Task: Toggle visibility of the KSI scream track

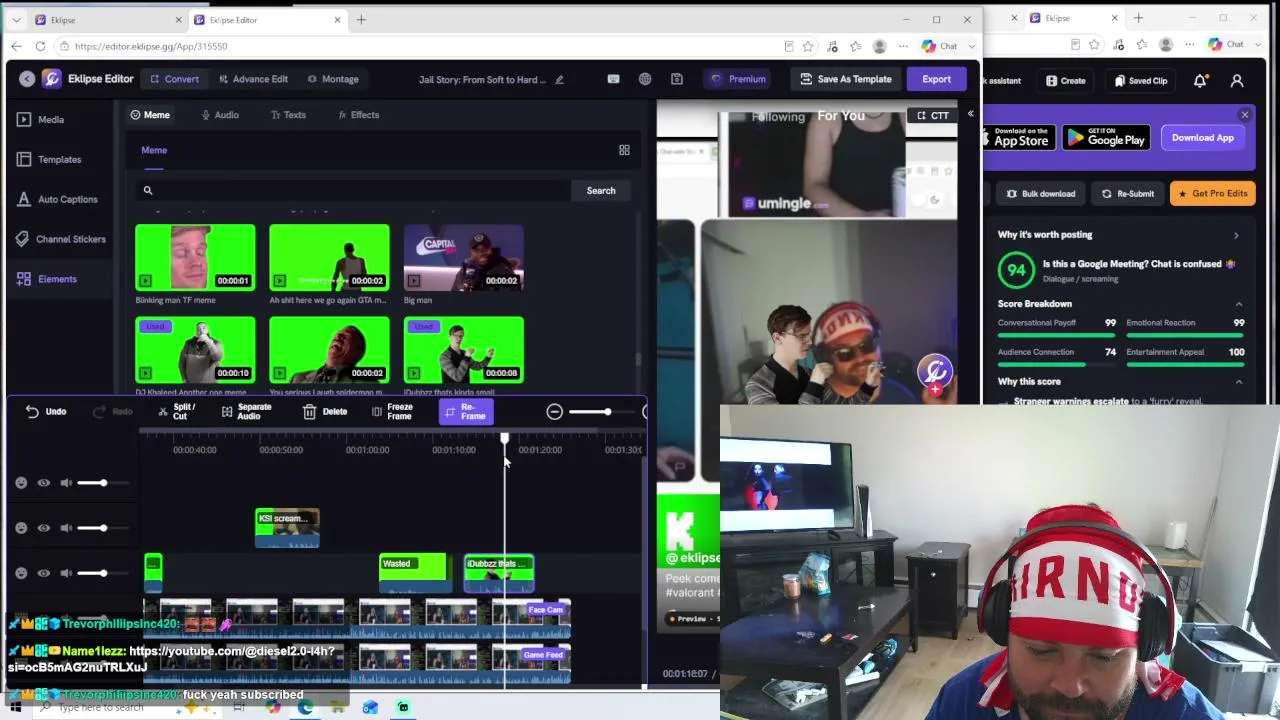Action: pos(44,528)
